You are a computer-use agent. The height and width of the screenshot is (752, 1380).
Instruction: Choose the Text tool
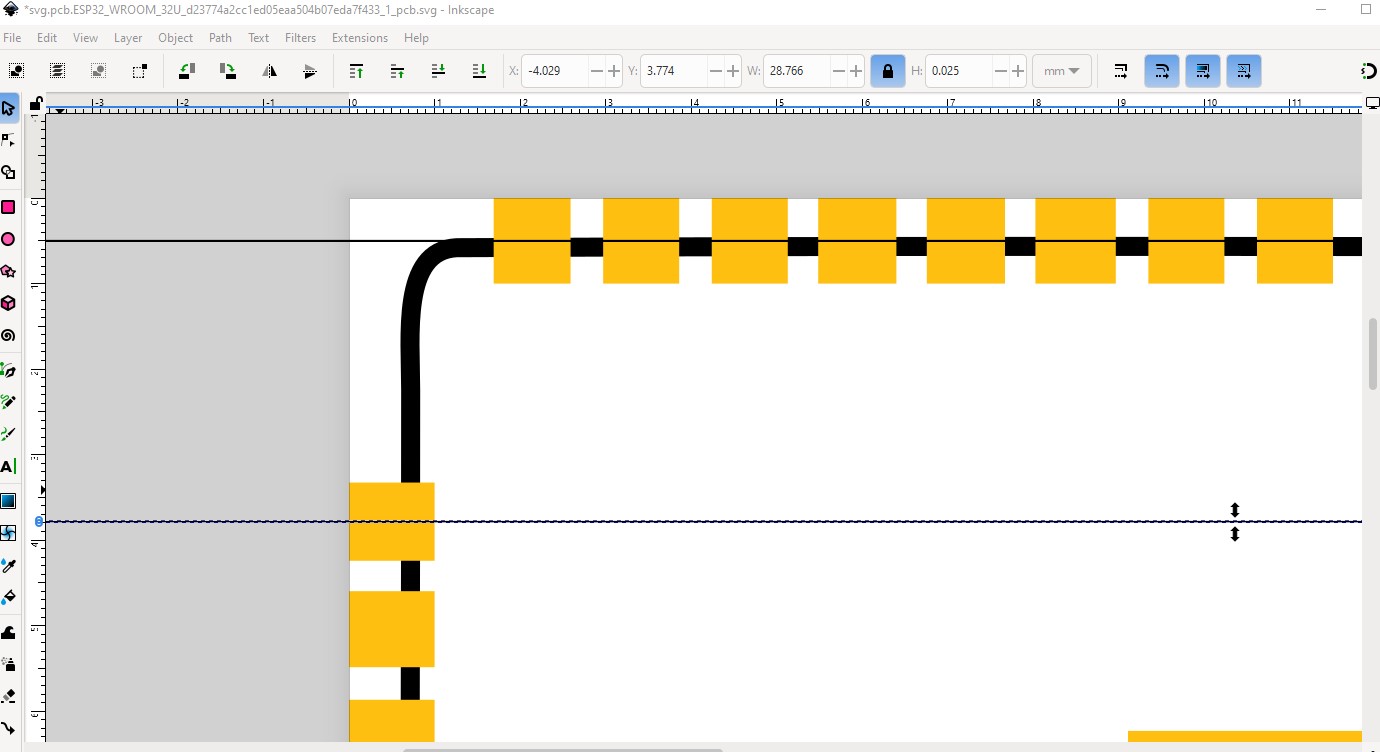(8, 466)
